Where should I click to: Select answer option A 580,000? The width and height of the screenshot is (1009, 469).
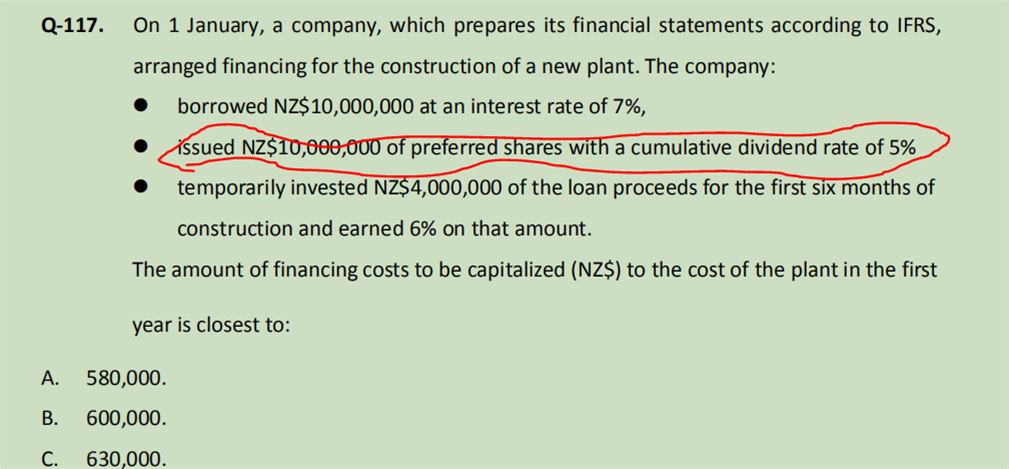pos(127,378)
